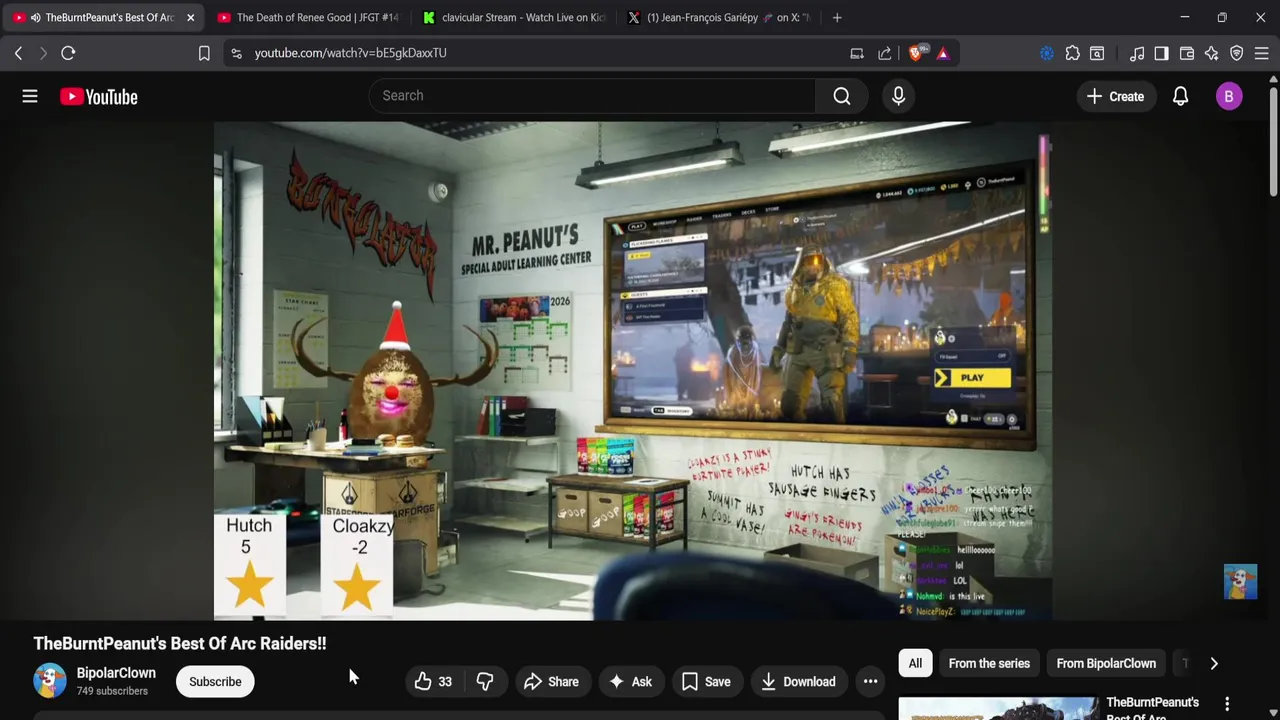Open Brave Rewards triangle icon

(x=943, y=53)
